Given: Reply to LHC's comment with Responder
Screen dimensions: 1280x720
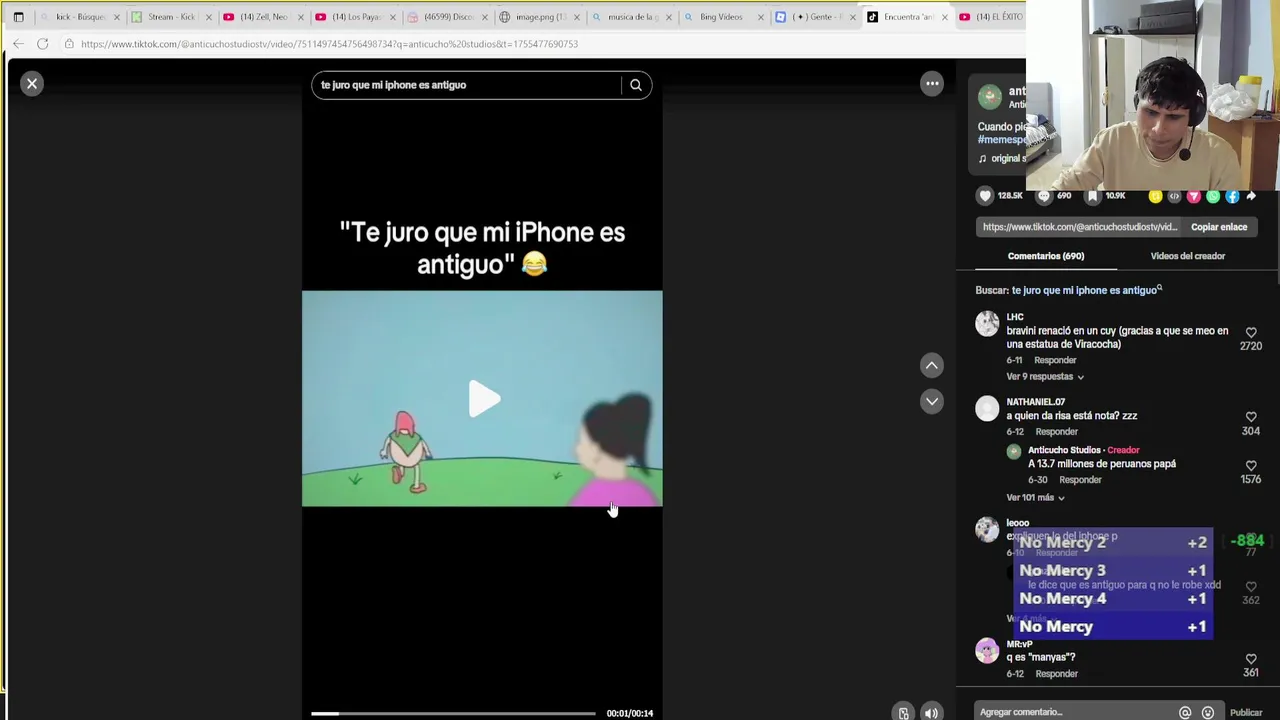Looking at the screenshot, I should tap(1055, 360).
